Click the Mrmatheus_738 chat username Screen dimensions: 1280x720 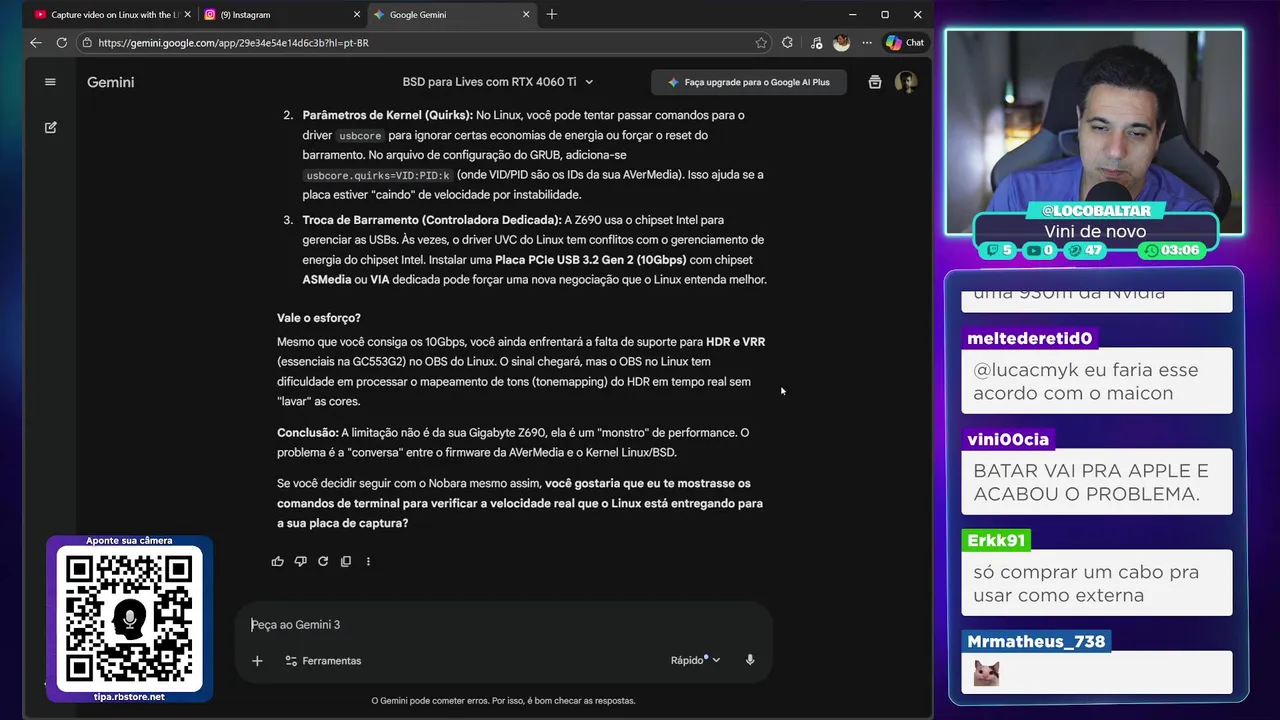coord(1036,641)
